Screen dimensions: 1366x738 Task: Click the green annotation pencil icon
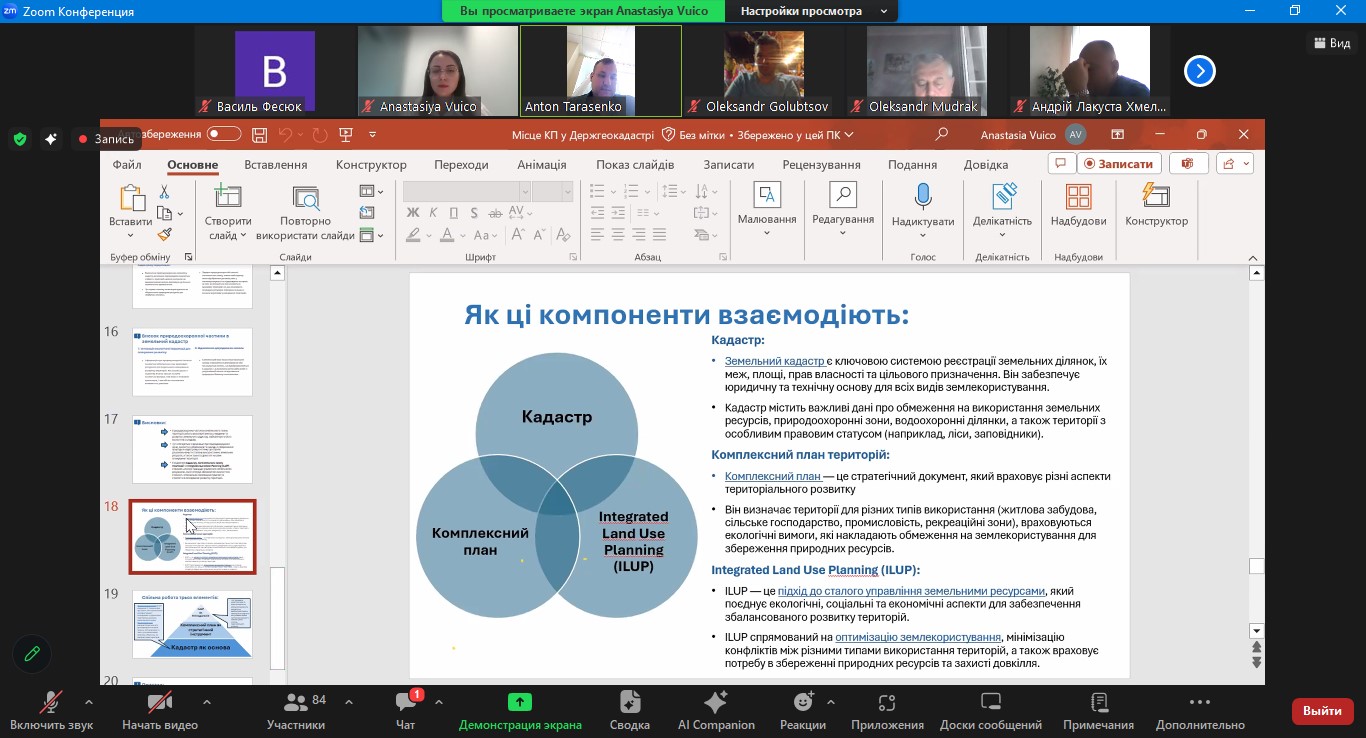[32, 654]
